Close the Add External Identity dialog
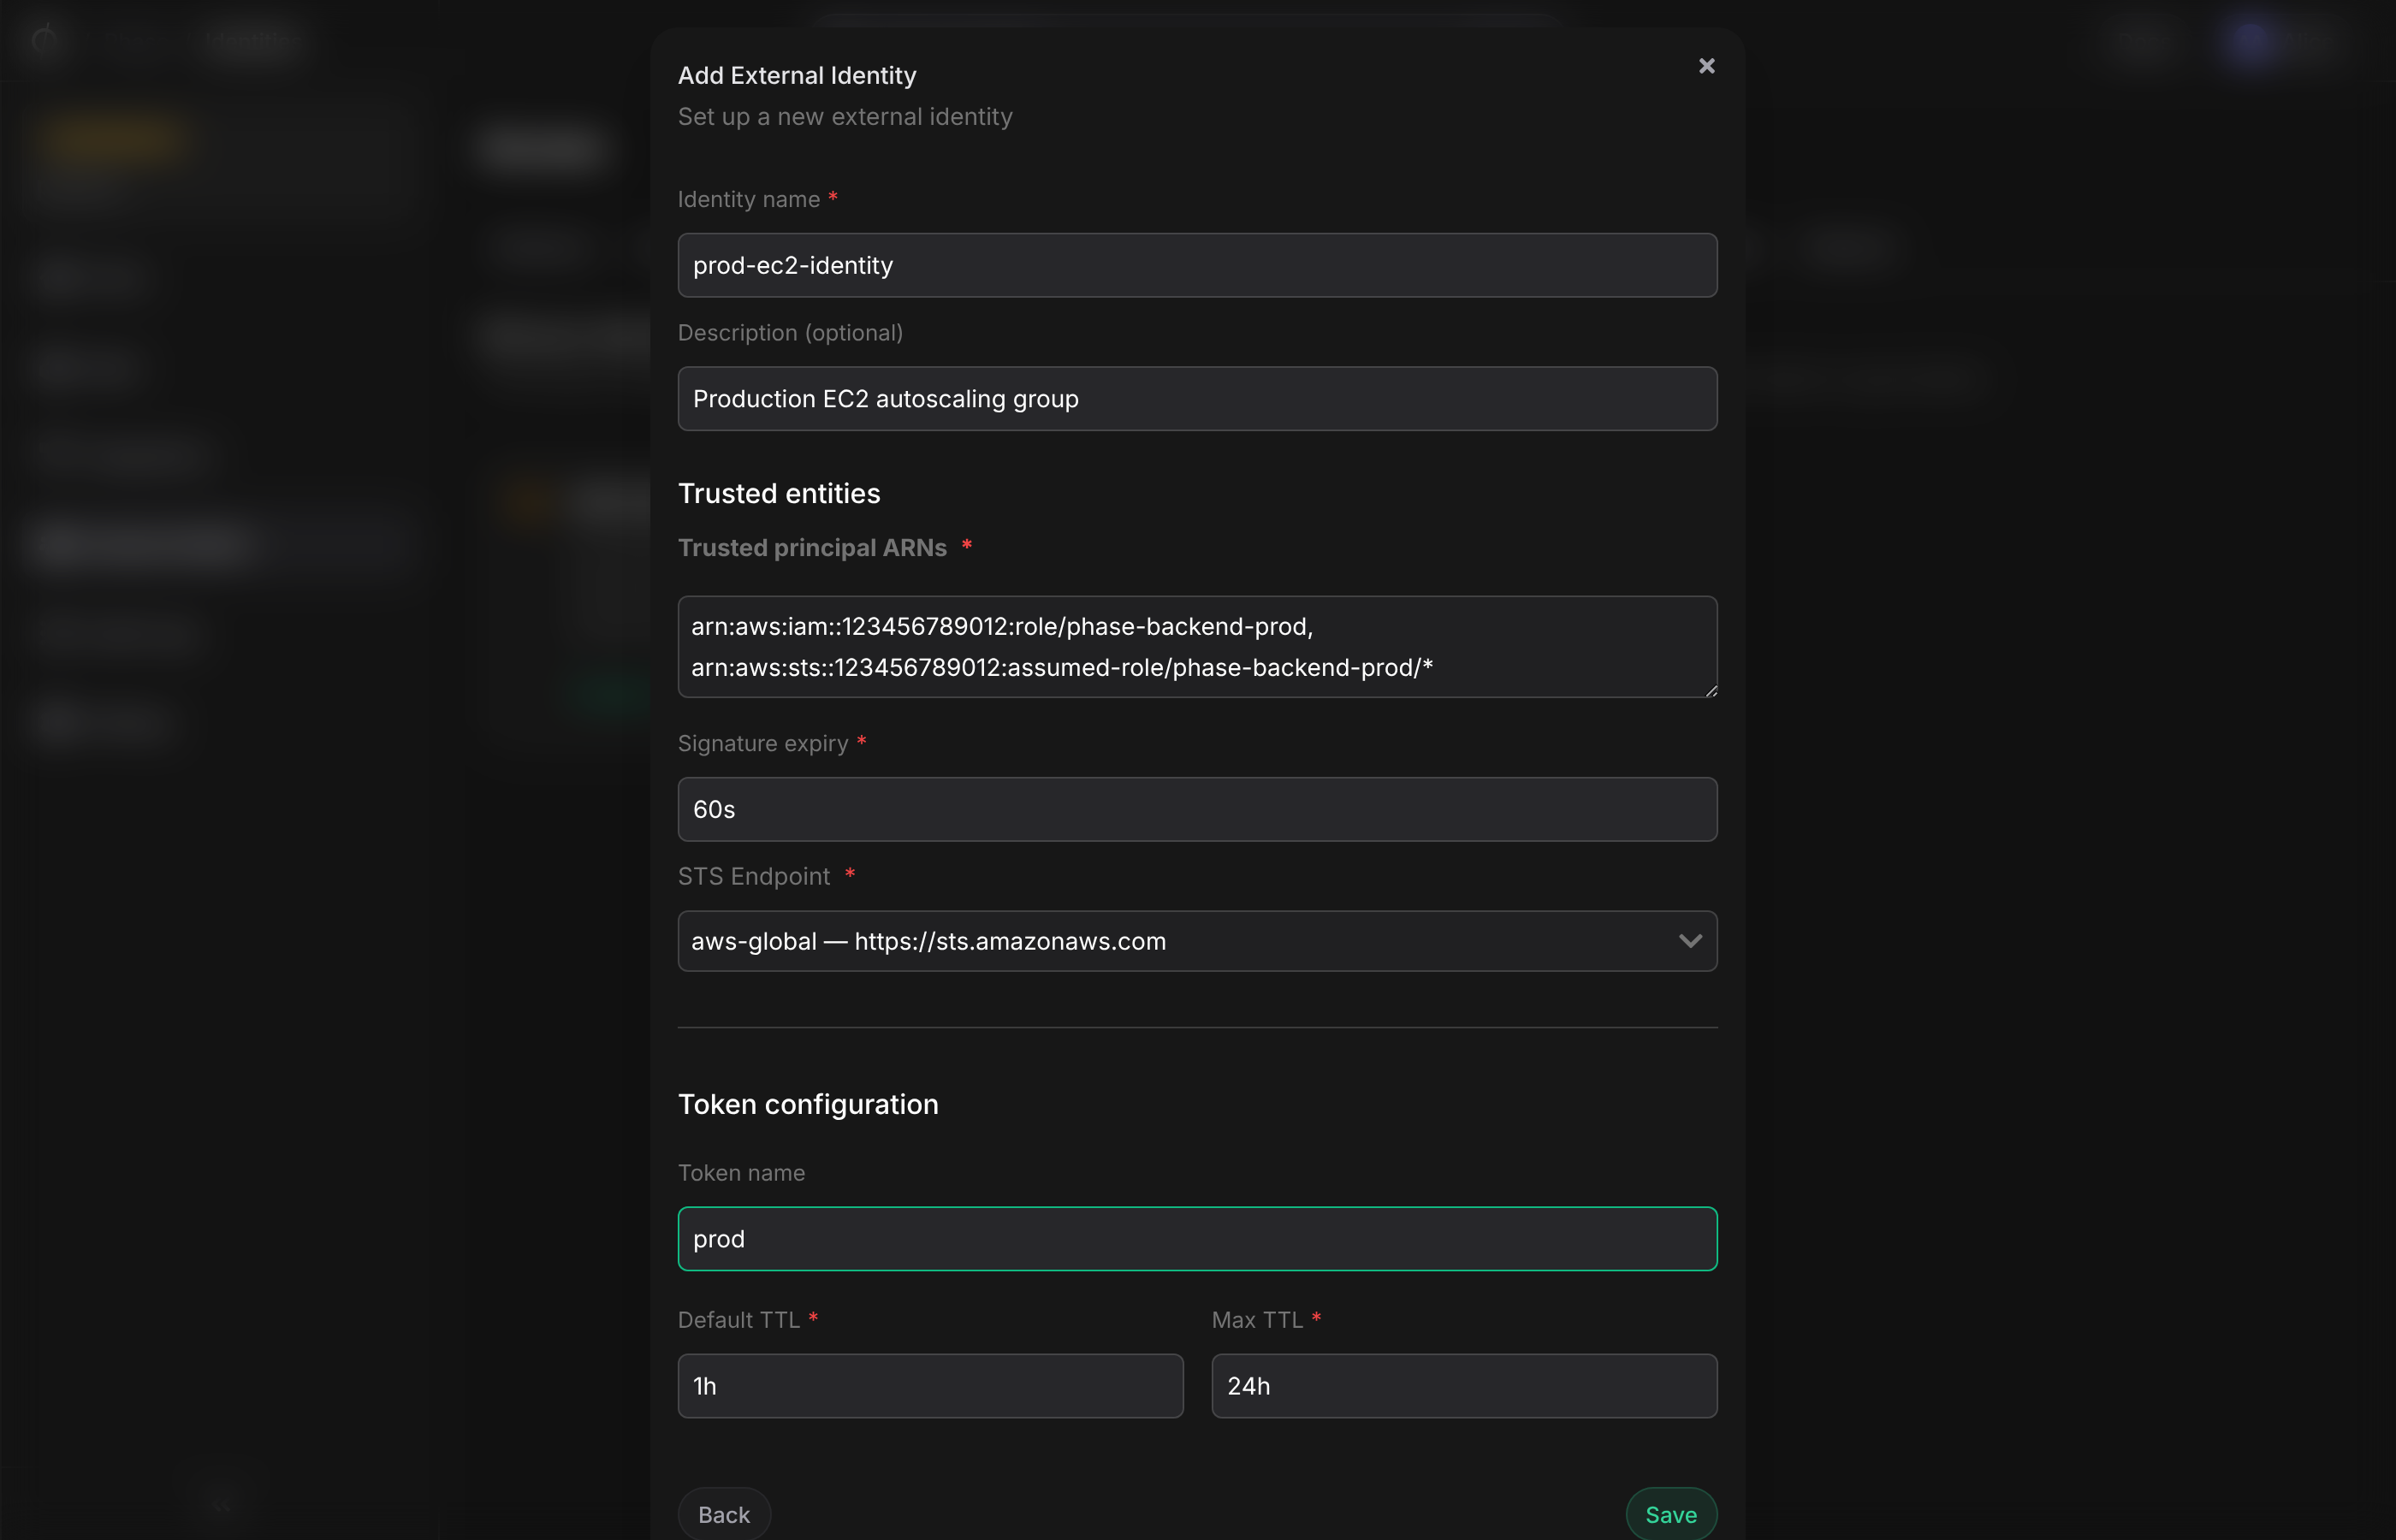2396x1540 pixels. [1706, 66]
